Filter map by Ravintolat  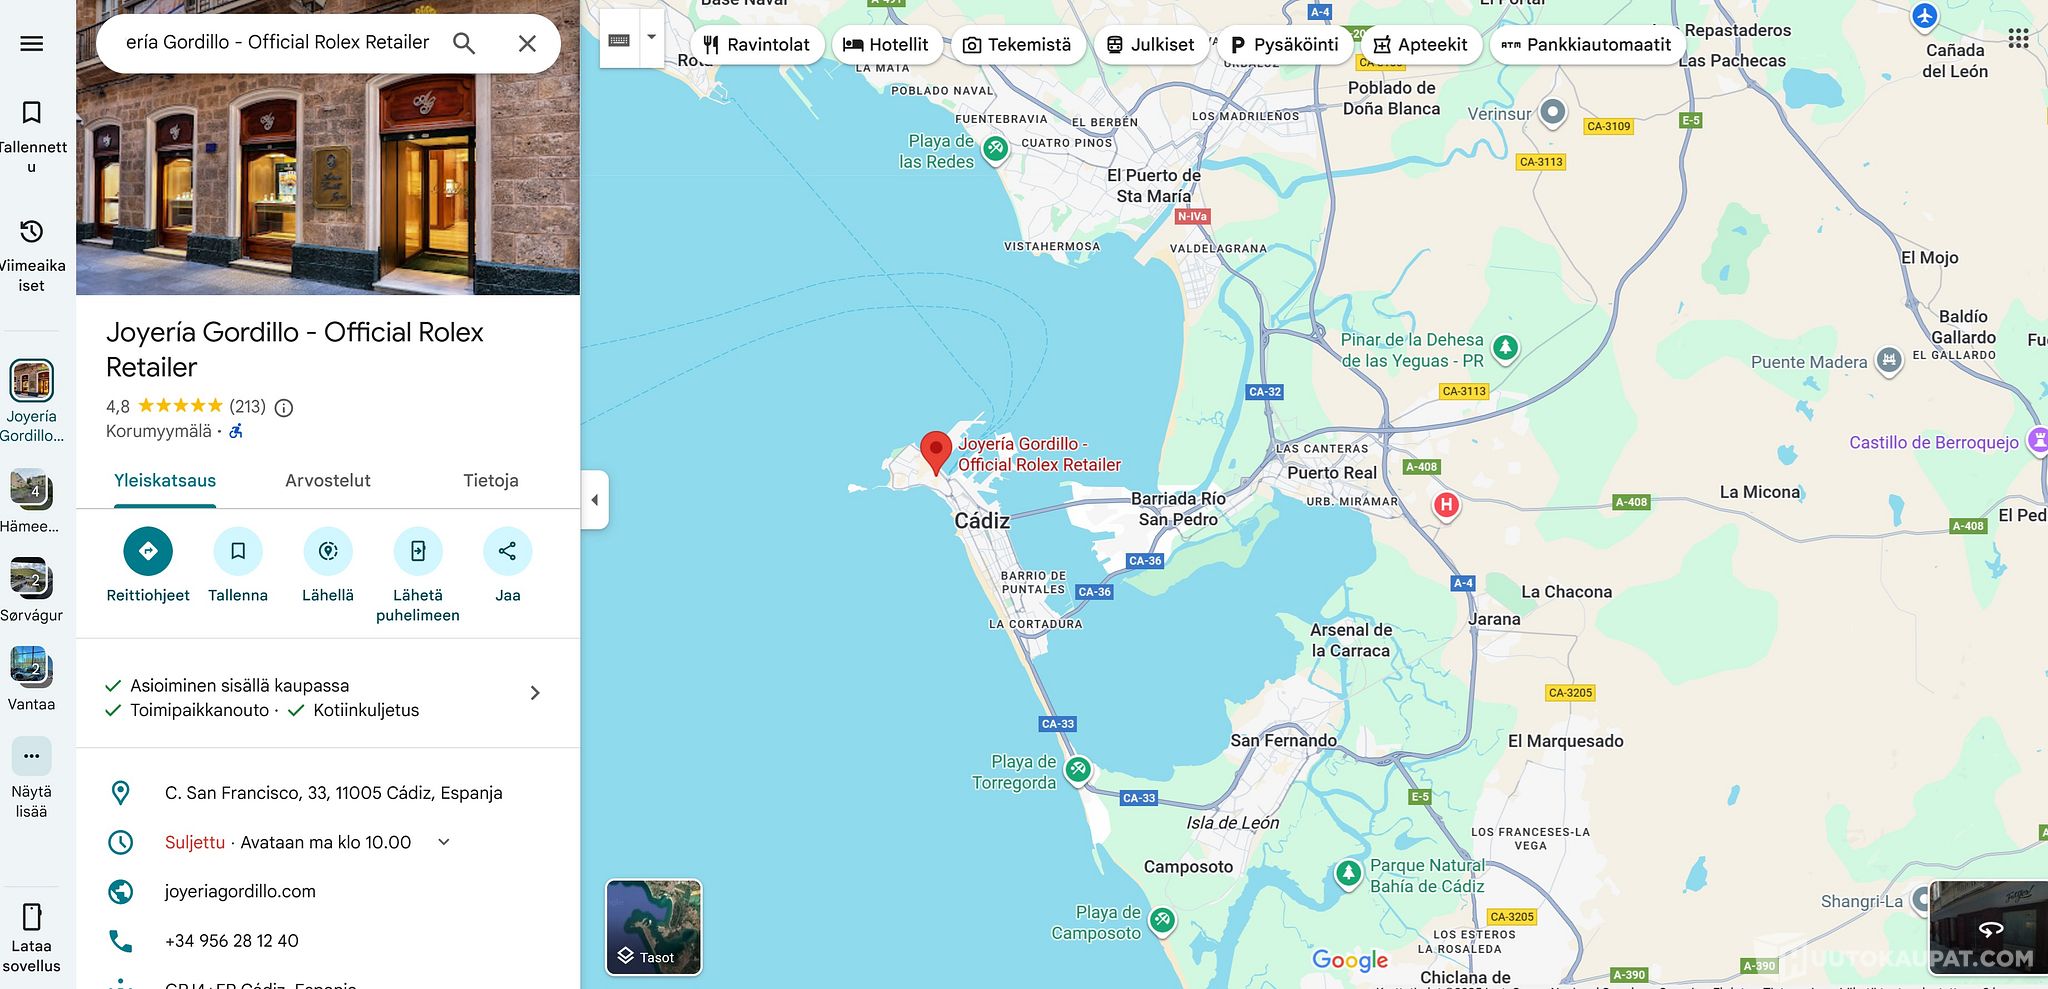(x=757, y=45)
